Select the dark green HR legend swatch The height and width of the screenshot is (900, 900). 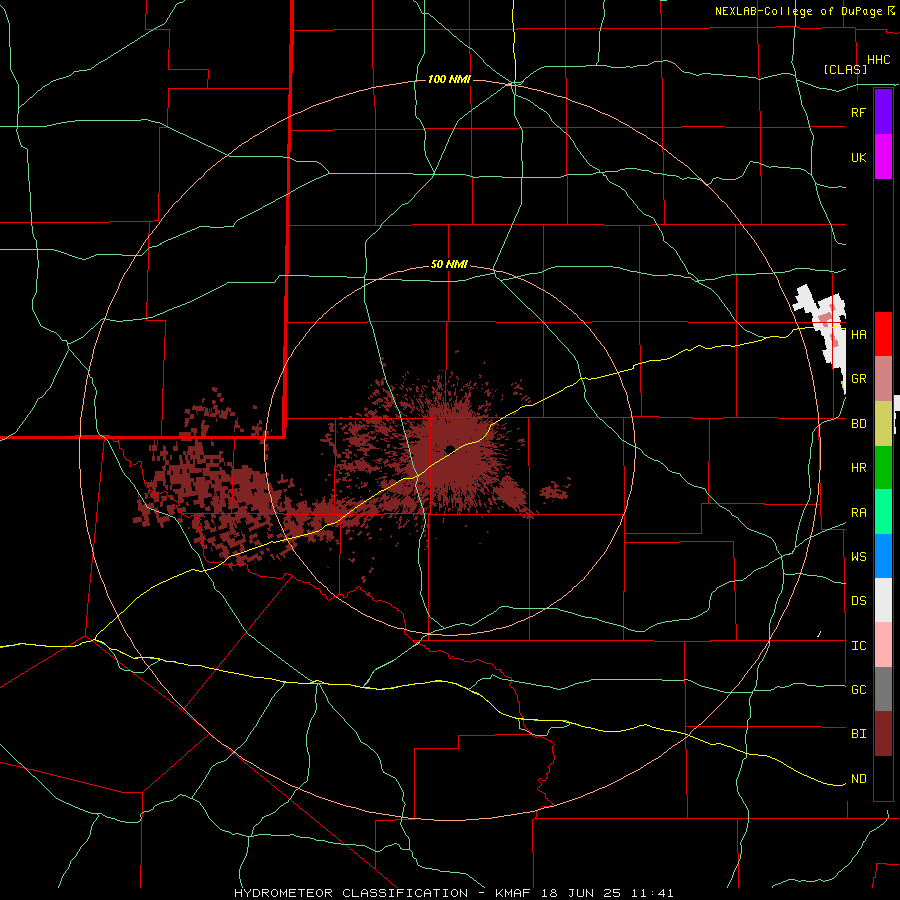click(883, 467)
